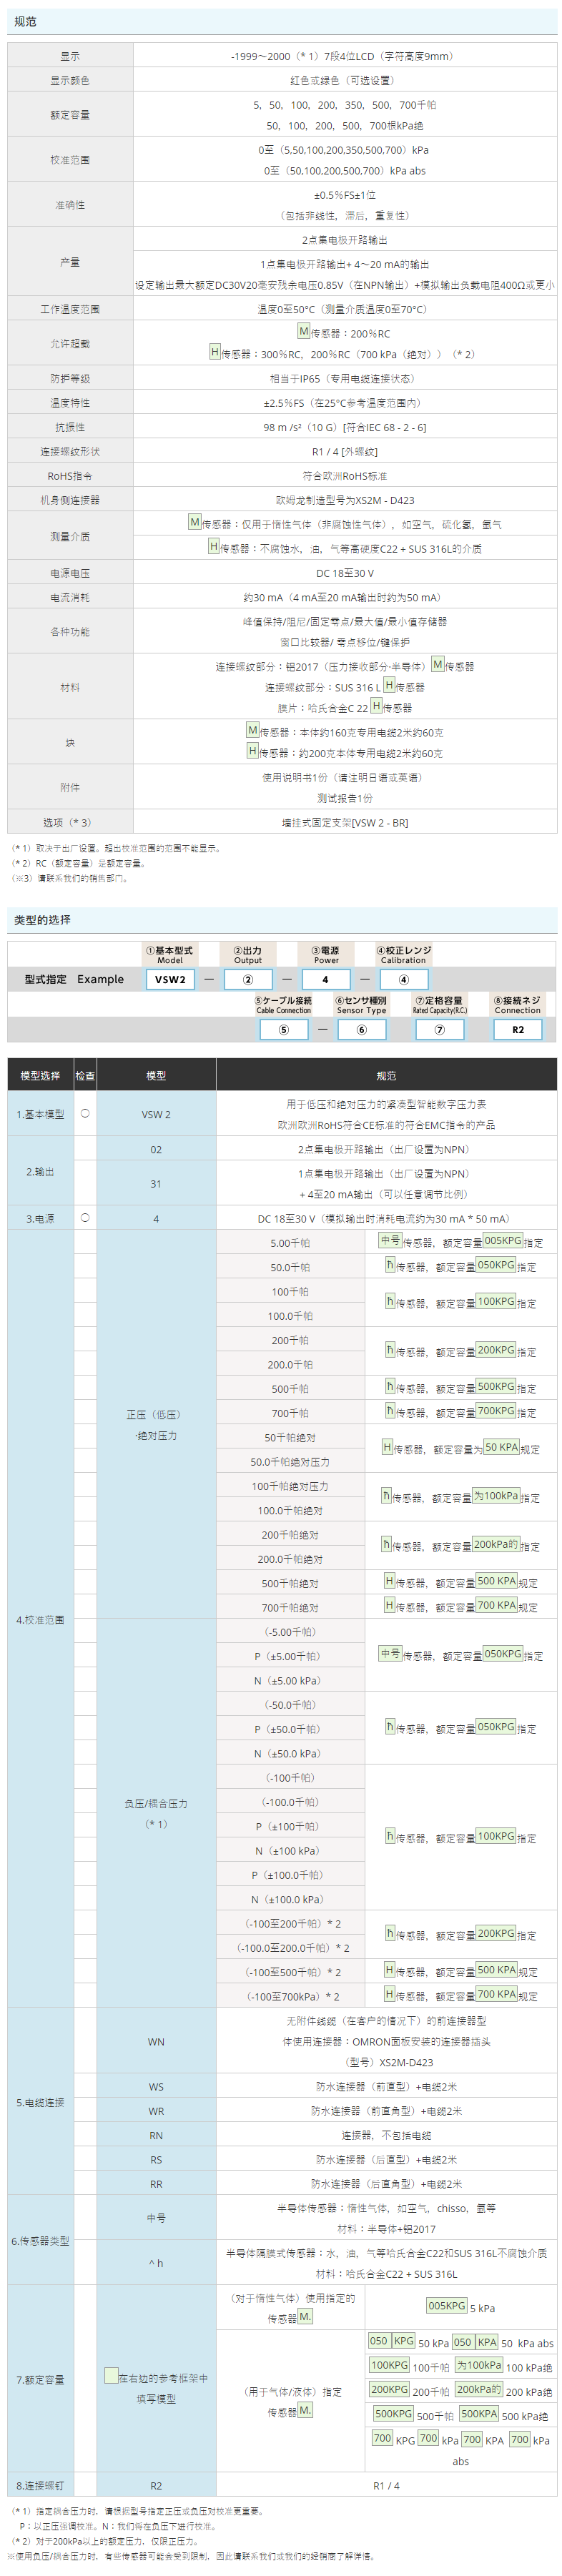Select the circle in the 3.电源 row

85,1217
